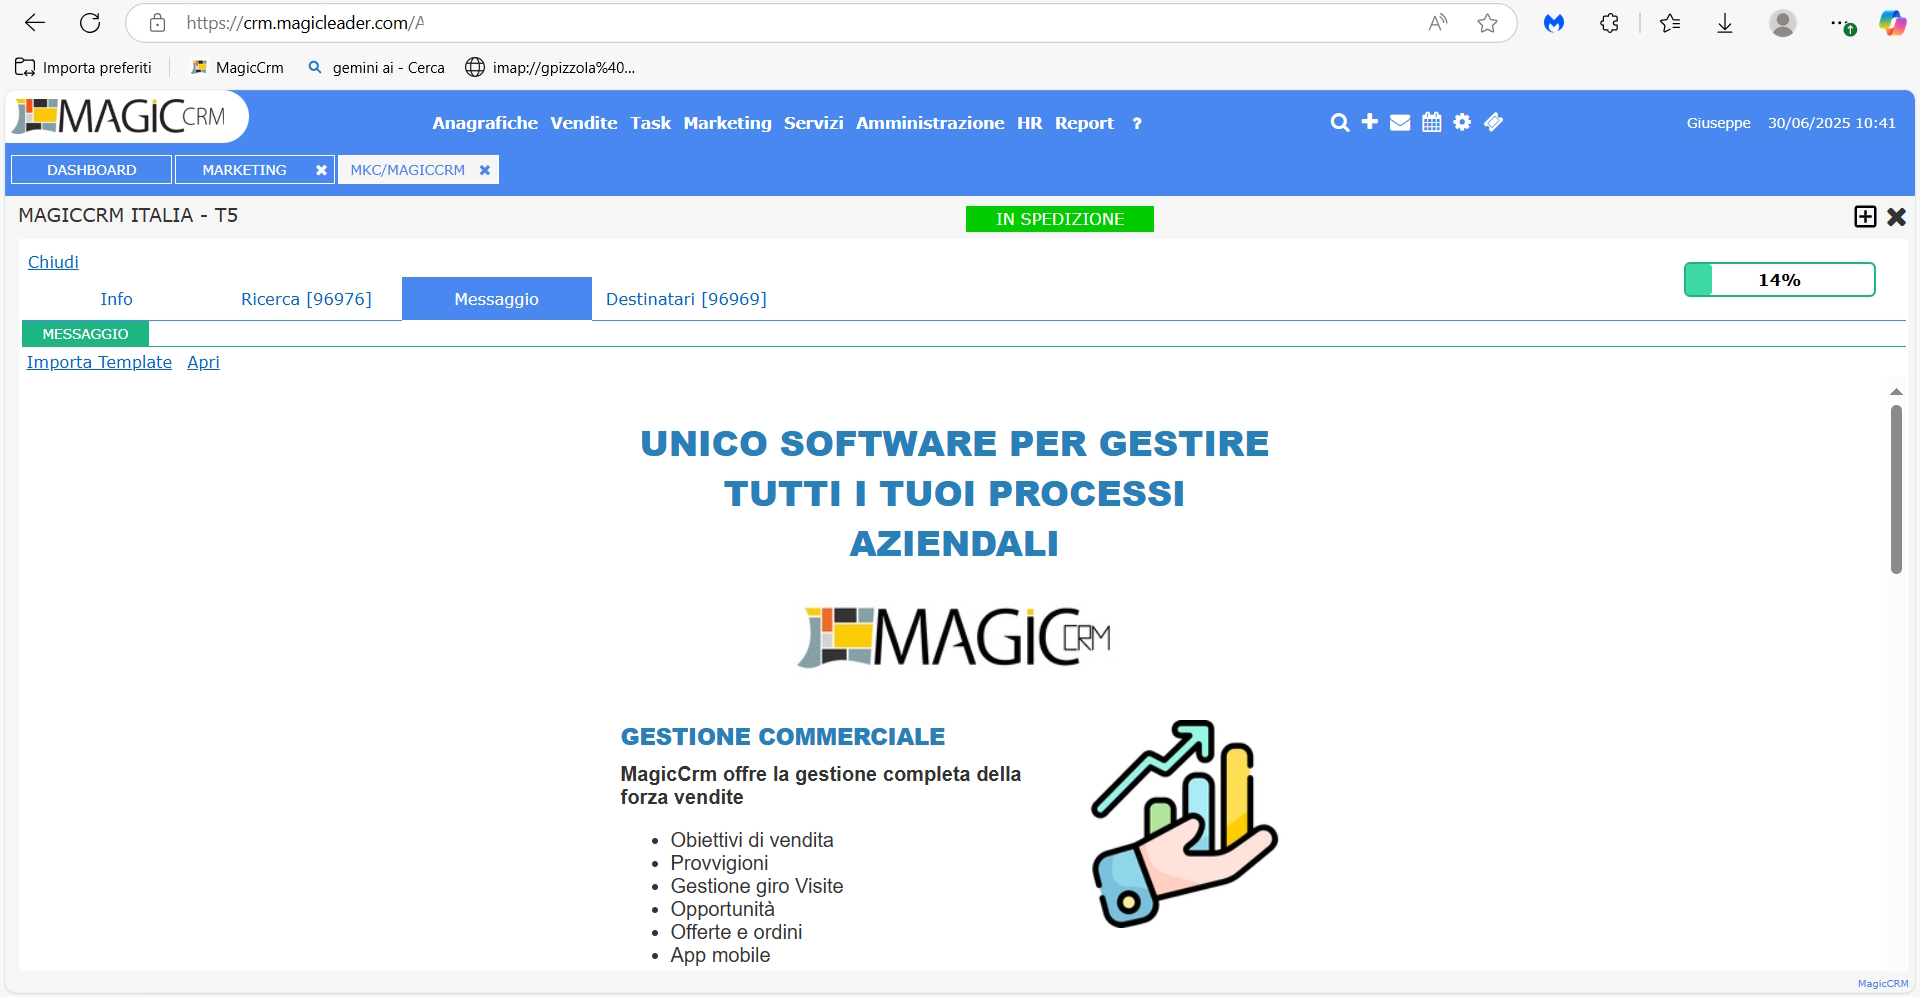Click the site info lock icon
Viewport: 1920px width, 997px height.
(157, 23)
